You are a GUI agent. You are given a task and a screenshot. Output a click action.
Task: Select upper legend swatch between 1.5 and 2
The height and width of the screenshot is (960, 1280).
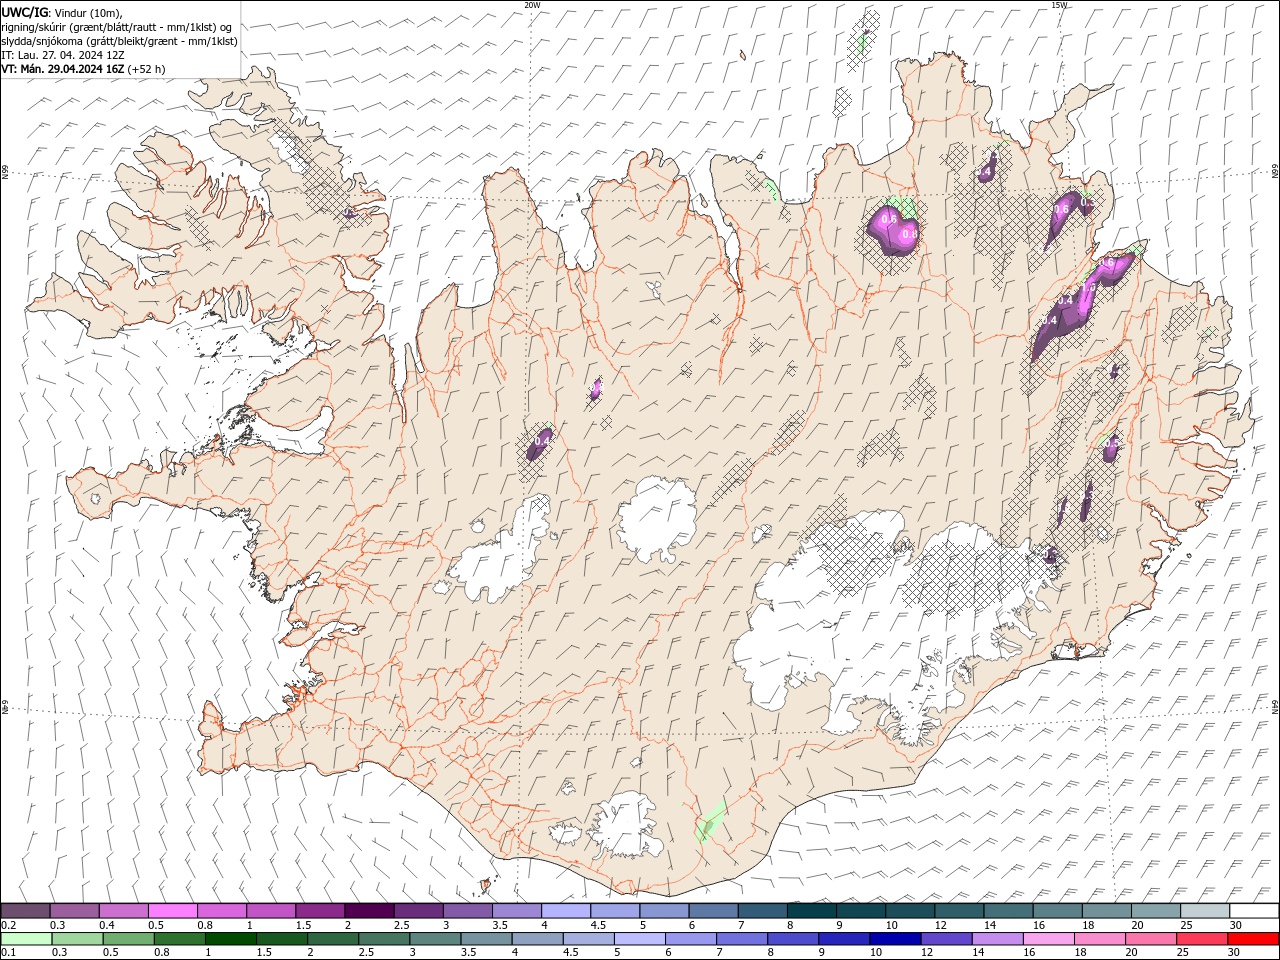click(x=319, y=910)
